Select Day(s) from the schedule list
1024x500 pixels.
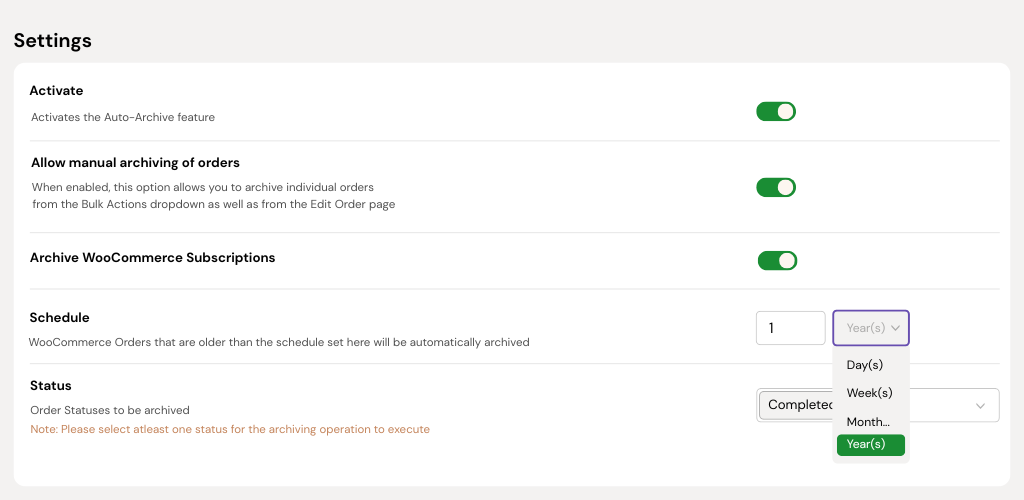point(865,365)
